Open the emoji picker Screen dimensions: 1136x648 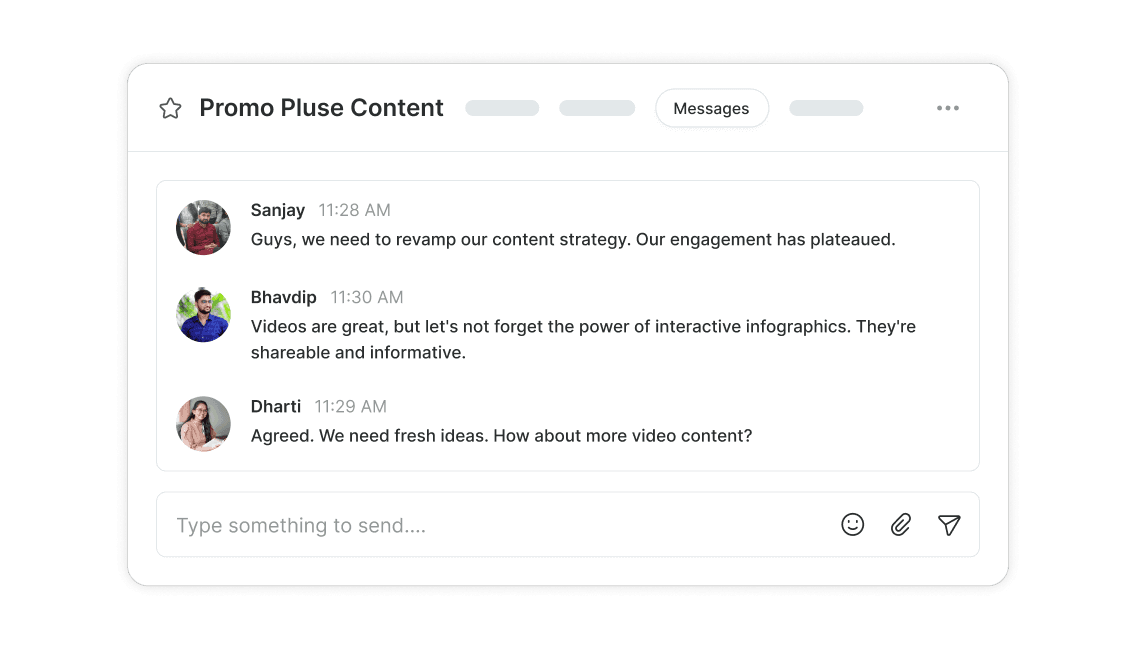(x=852, y=524)
